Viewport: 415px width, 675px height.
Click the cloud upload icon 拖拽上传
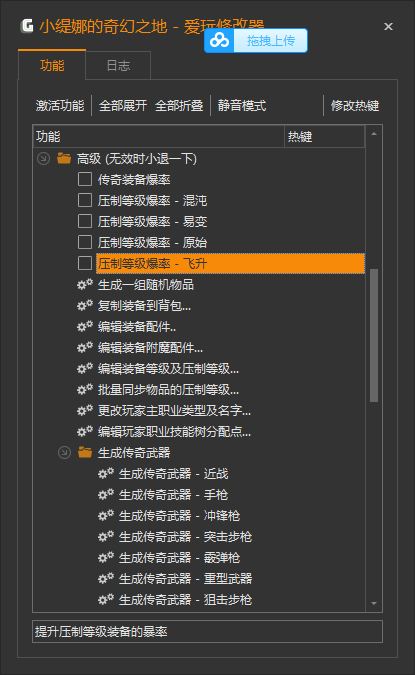point(220,41)
